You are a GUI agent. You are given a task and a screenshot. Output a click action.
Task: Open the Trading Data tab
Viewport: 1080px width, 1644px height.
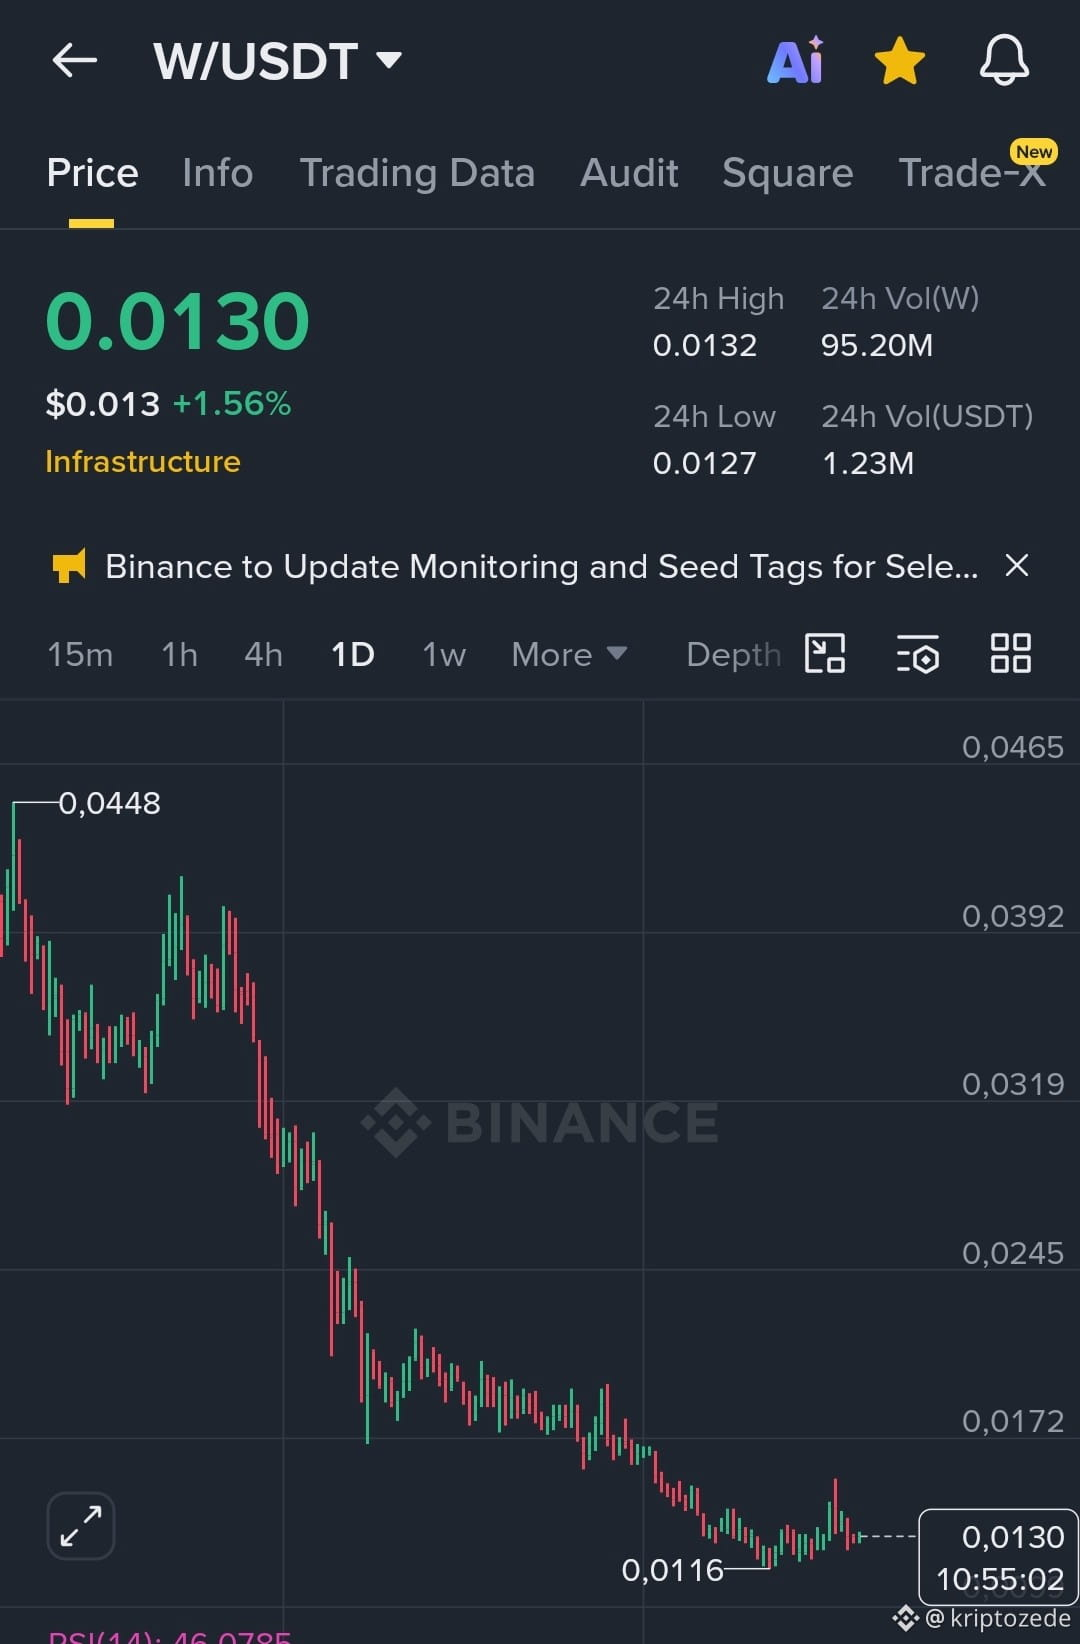(x=417, y=173)
